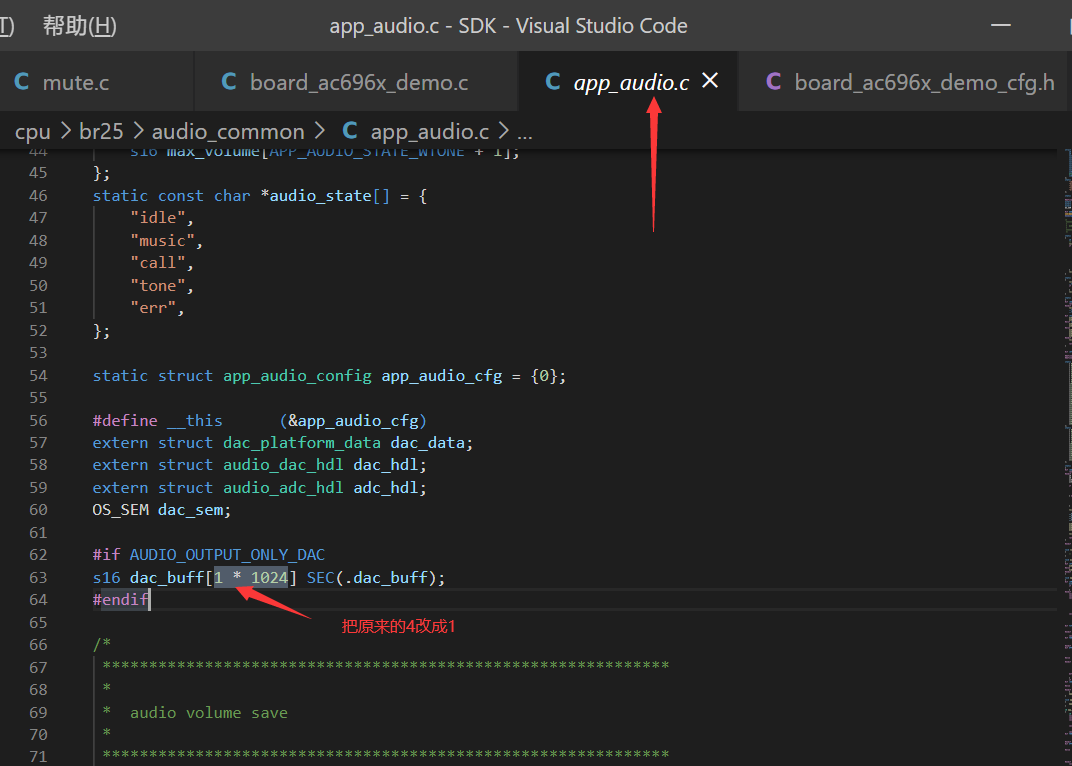The width and height of the screenshot is (1072, 766).
Task: Open the audio_common breadcrumb segment
Action: pyautogui.click(x=228, y=131)
